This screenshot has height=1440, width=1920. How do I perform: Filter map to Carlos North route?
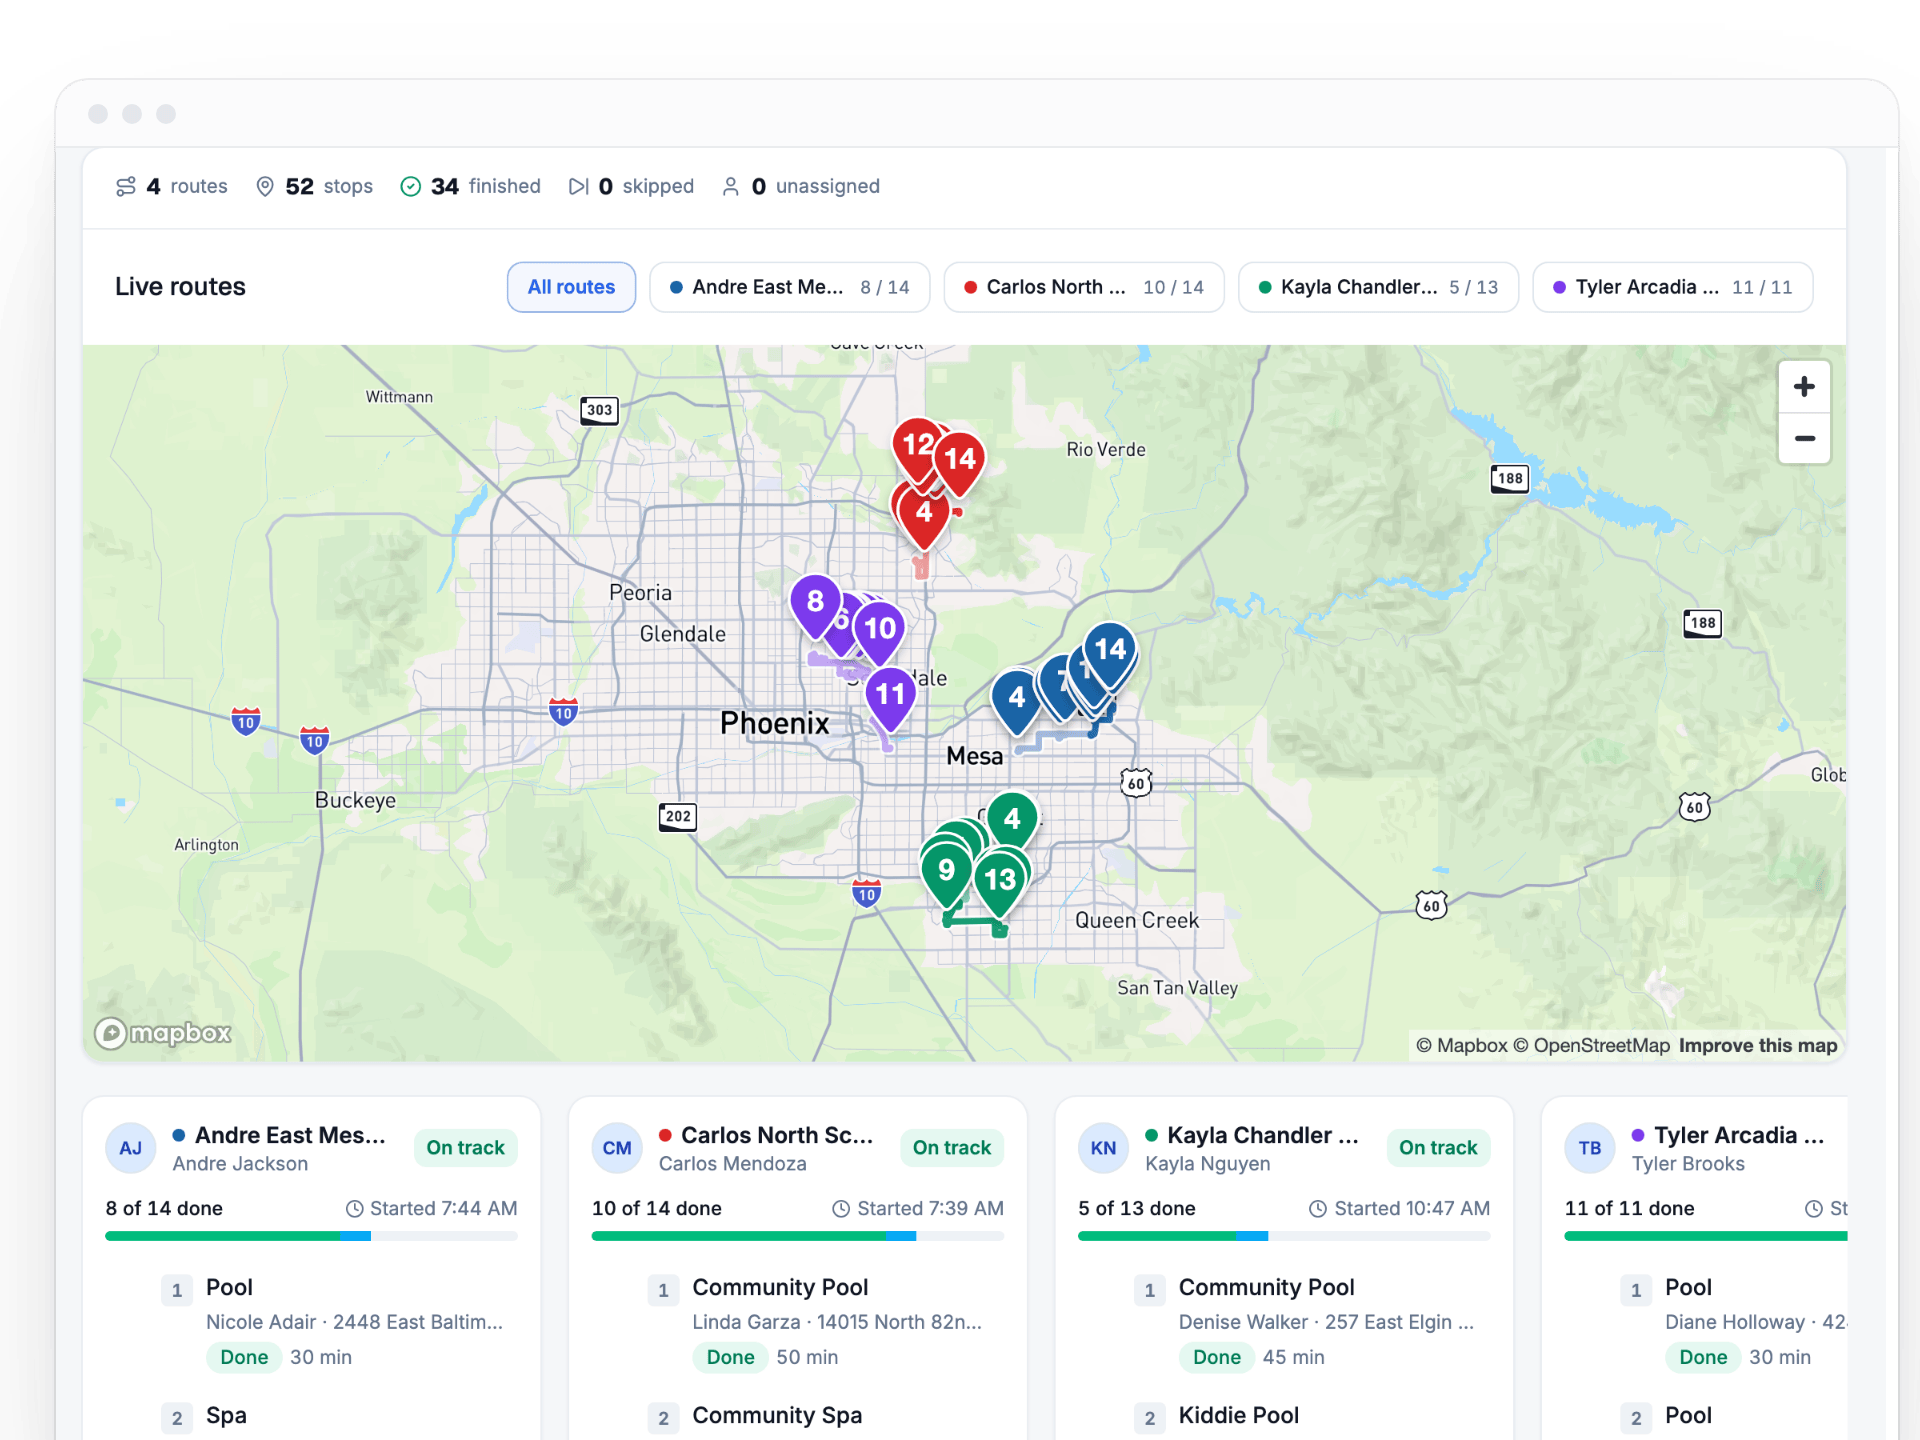[1084, 287]
